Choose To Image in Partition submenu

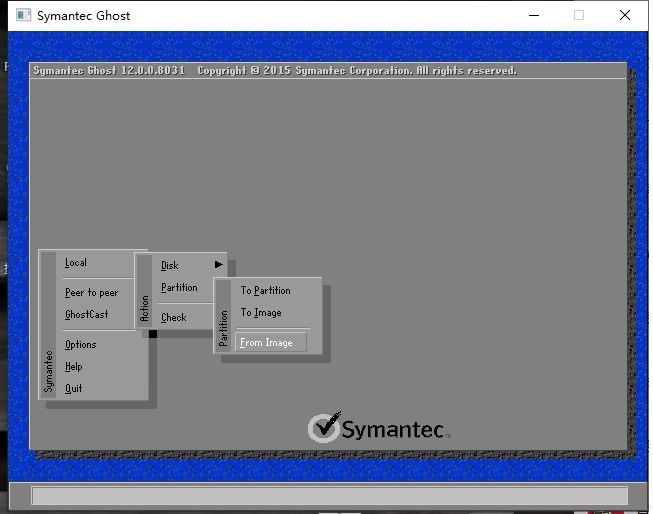261,313
